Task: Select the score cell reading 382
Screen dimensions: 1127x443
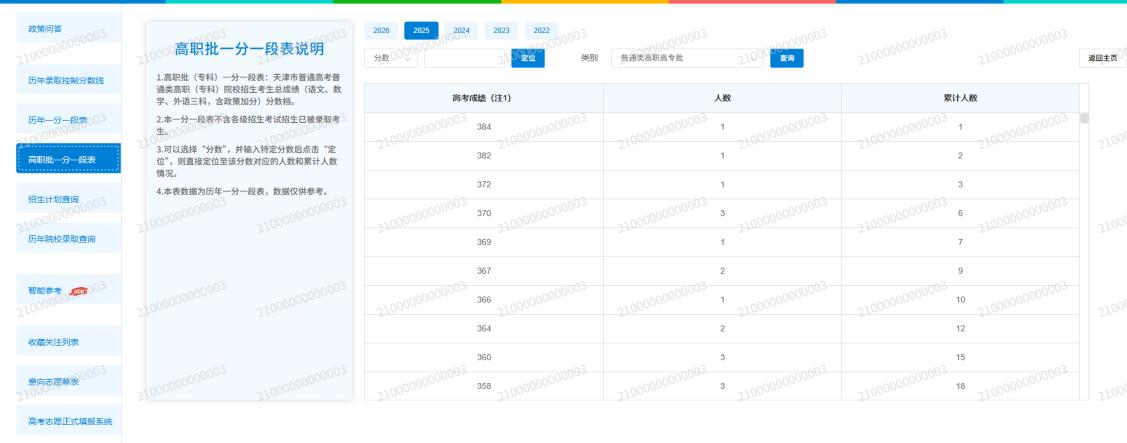Action: click(484, 156)
